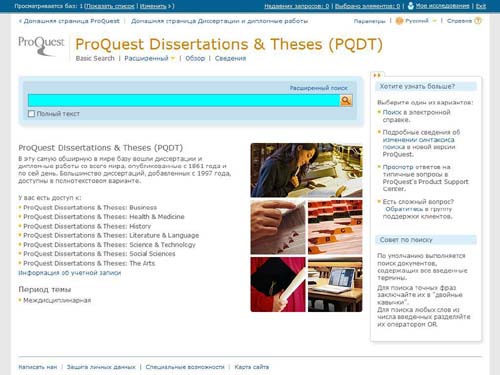Open the Русский language dropdown arrow
The image size is (500, 375).
coord(434,21)
